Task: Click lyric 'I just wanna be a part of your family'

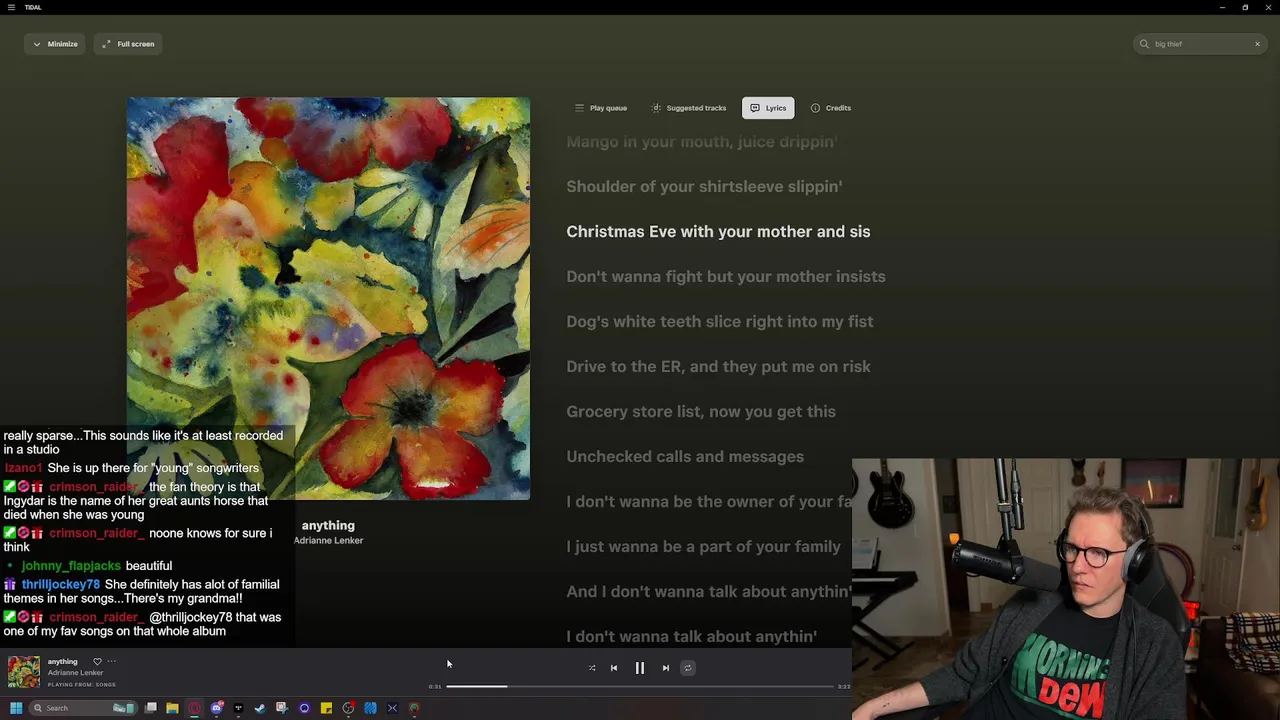Action: pyautogui.click(x=703, y=546)
